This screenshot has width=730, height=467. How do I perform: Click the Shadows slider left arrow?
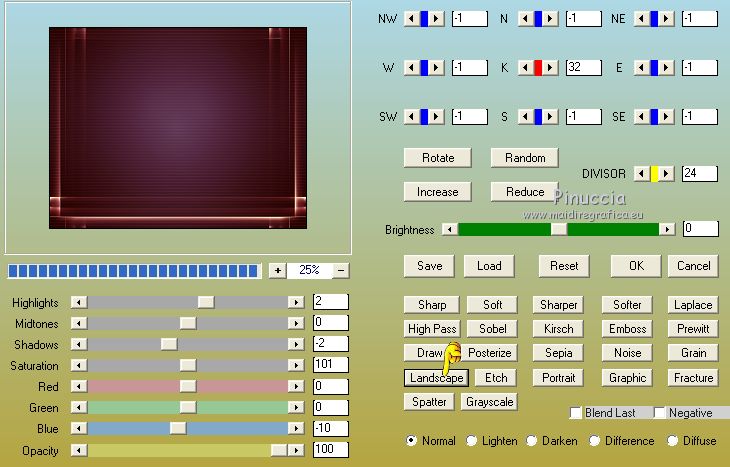[x=79, y=344]
